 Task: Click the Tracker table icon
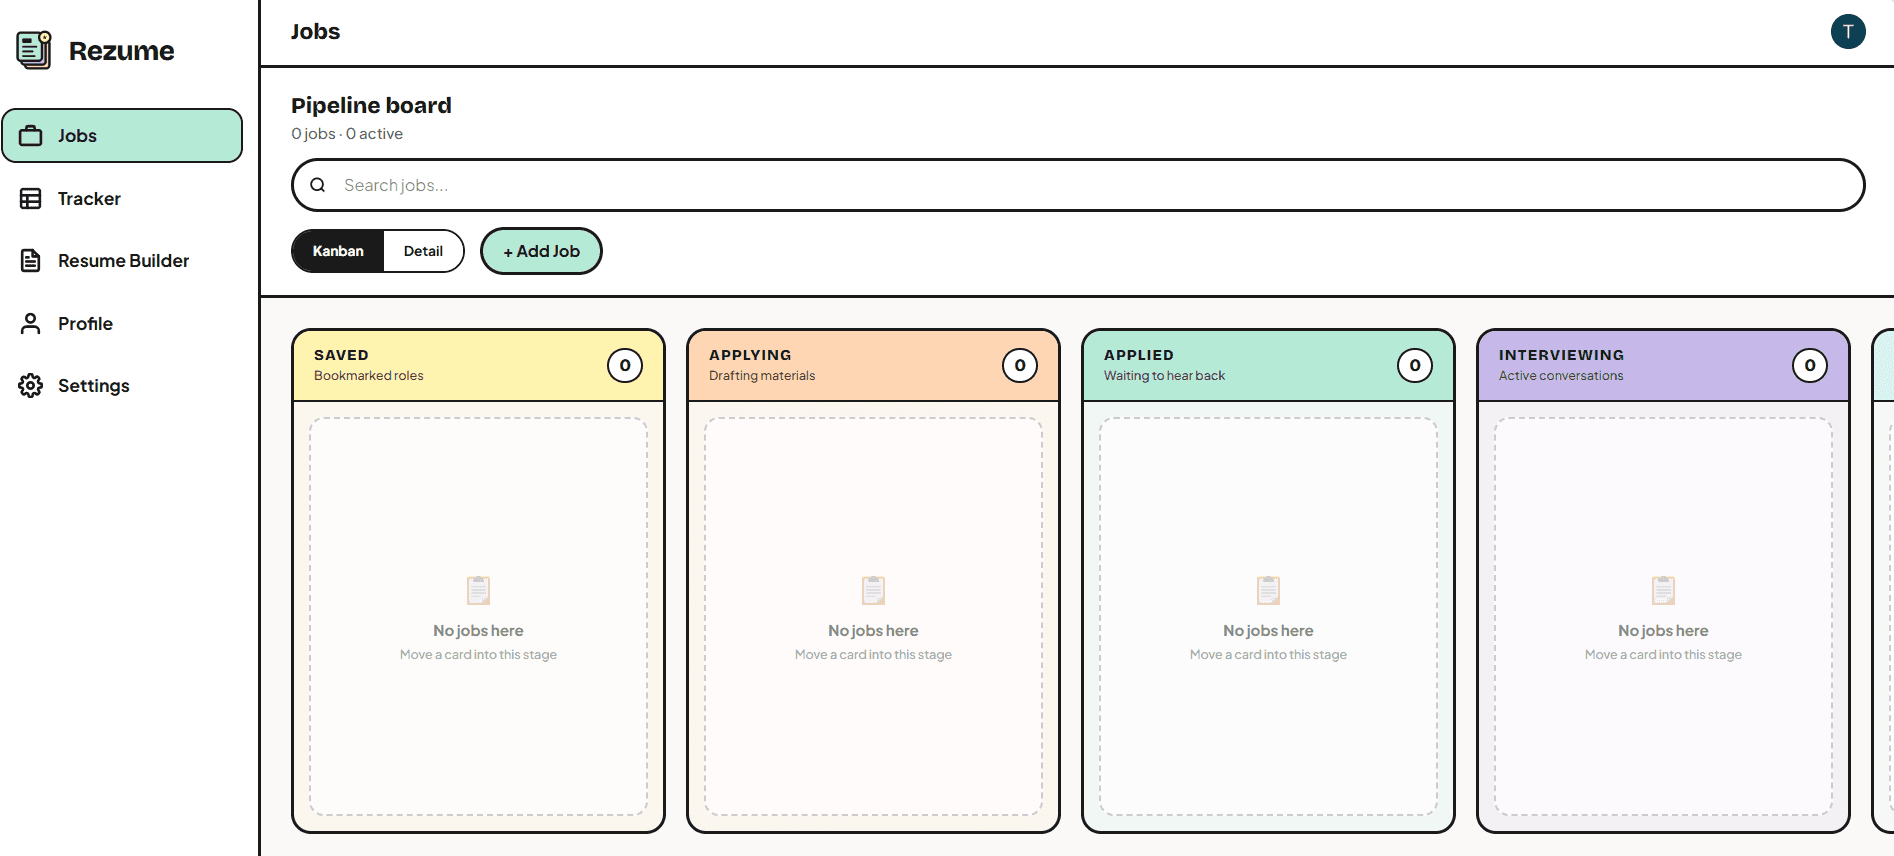(x=31, y=199)
